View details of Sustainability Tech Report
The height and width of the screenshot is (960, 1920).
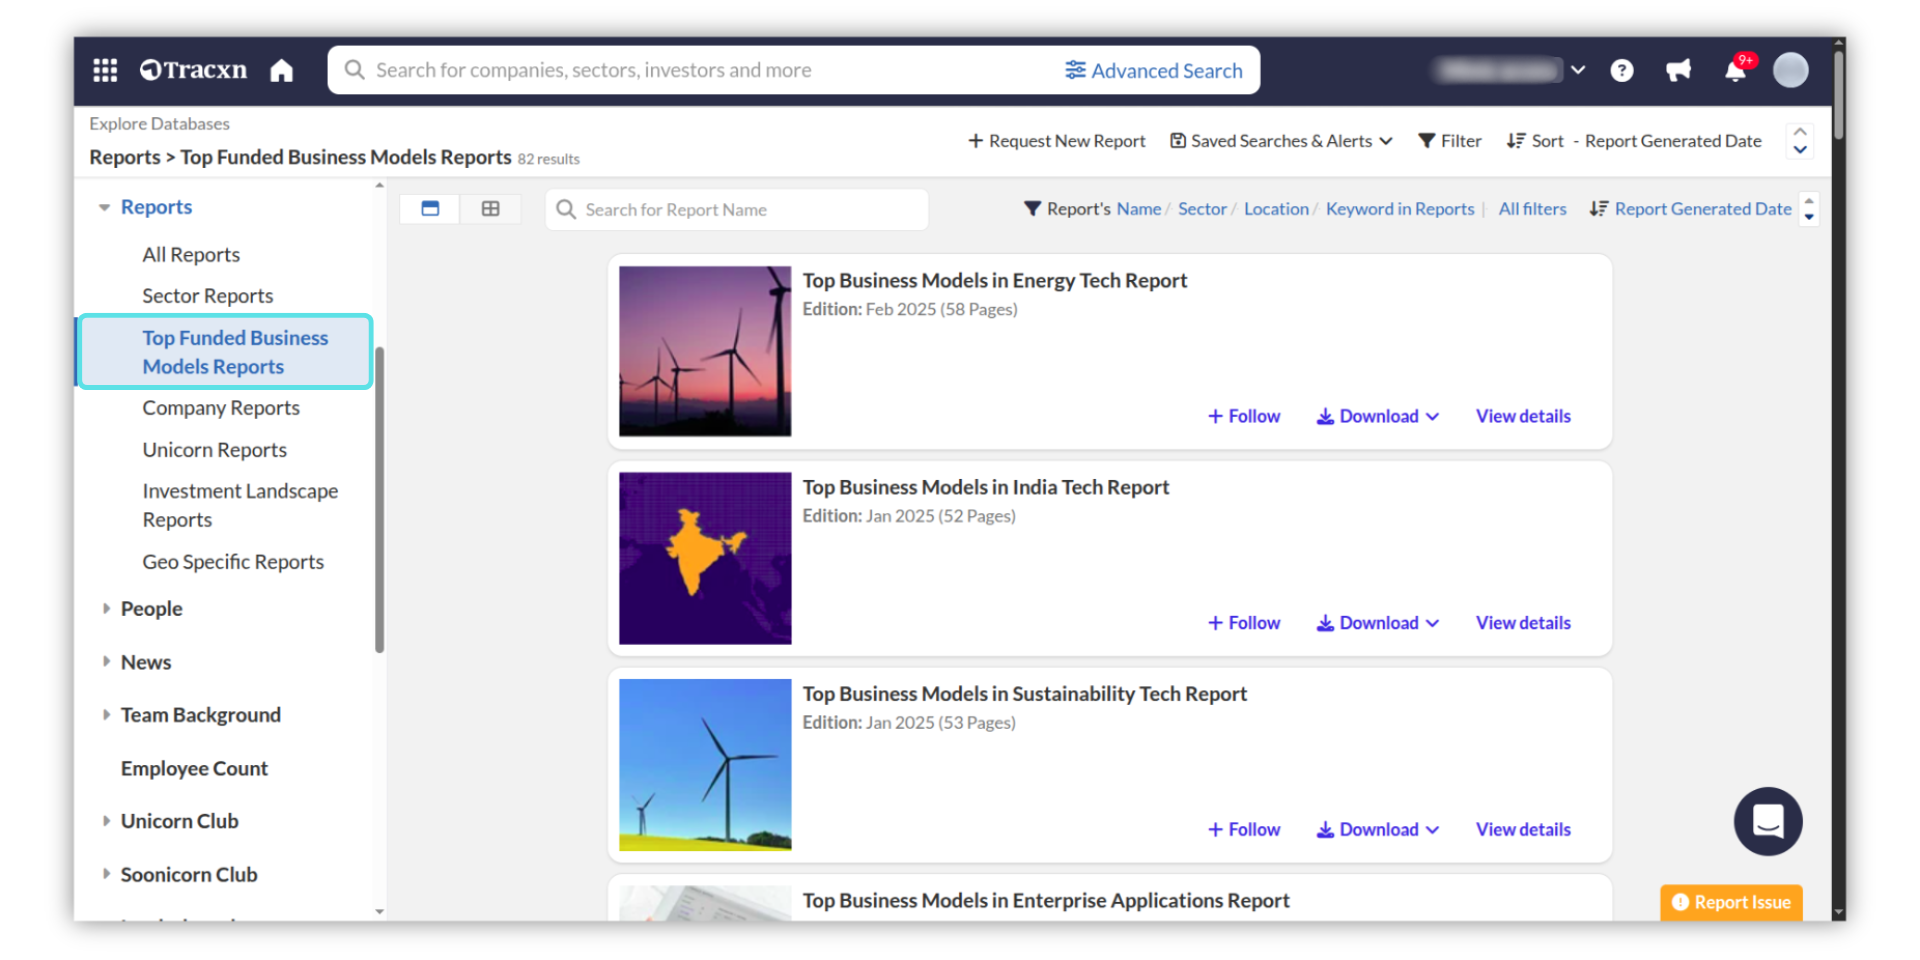1522,830
